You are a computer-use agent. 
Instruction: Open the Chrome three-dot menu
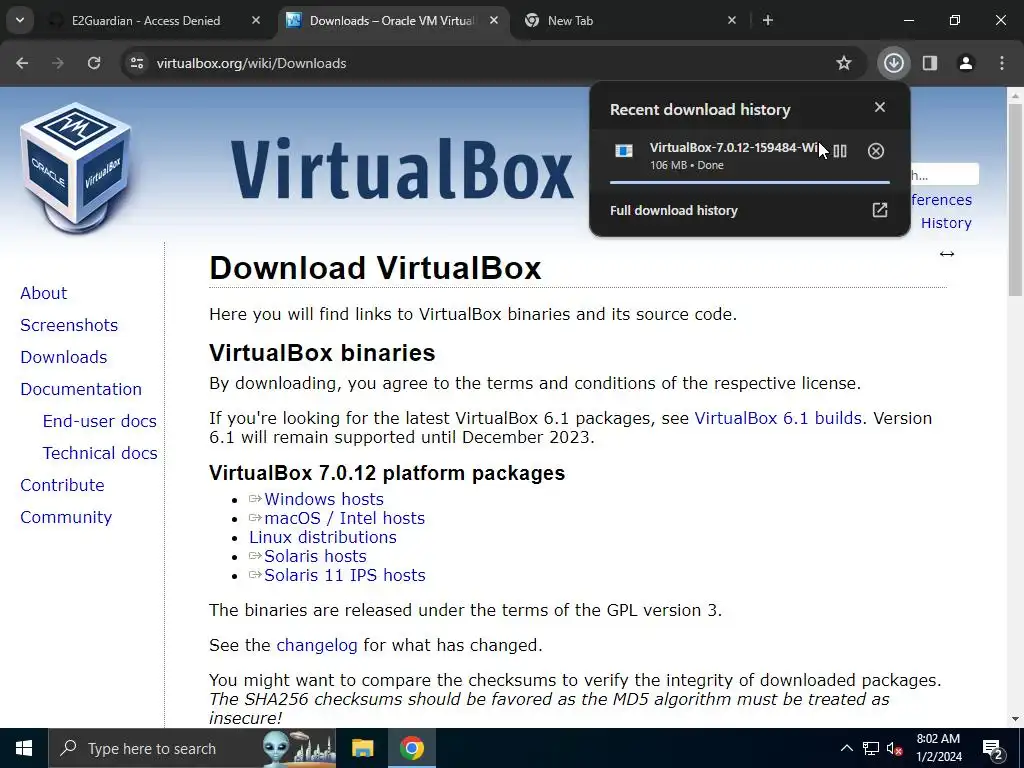click(1002, 63)
